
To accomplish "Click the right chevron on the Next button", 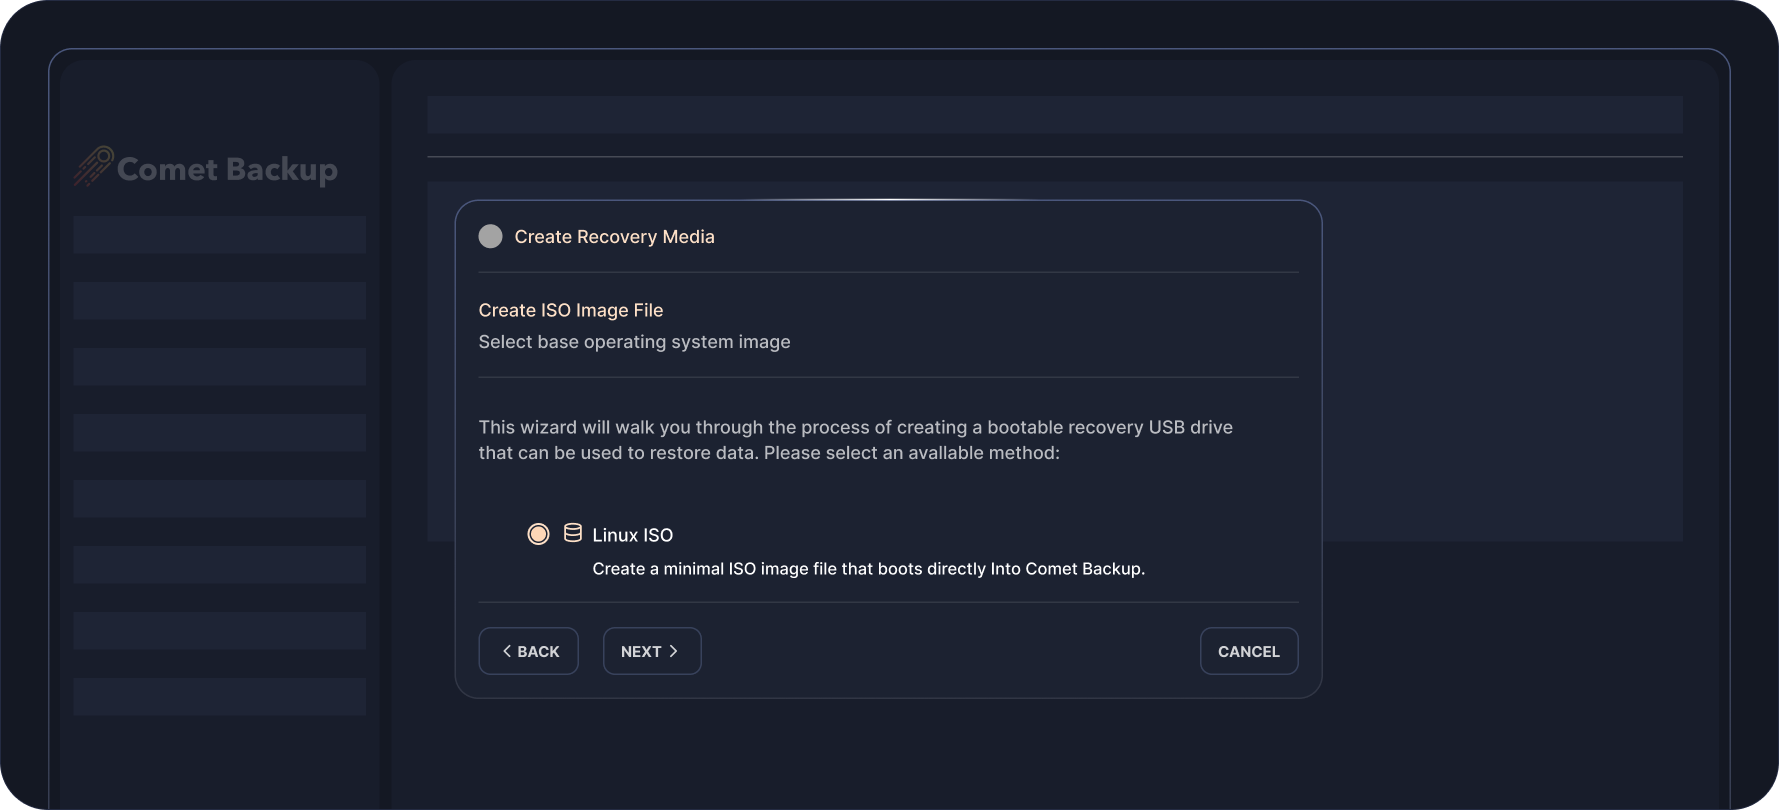I will 674,651.
